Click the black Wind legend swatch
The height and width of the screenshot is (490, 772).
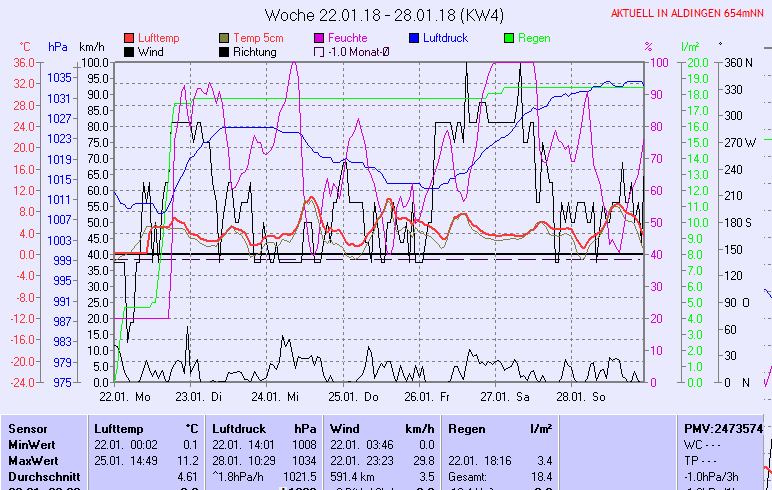[129, 52]
